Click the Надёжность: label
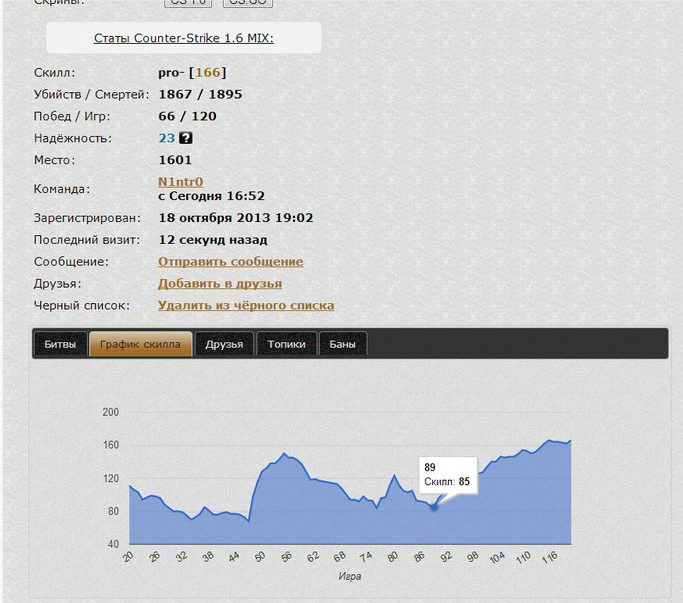Screen dimensions: 683x603 point(73,138)
